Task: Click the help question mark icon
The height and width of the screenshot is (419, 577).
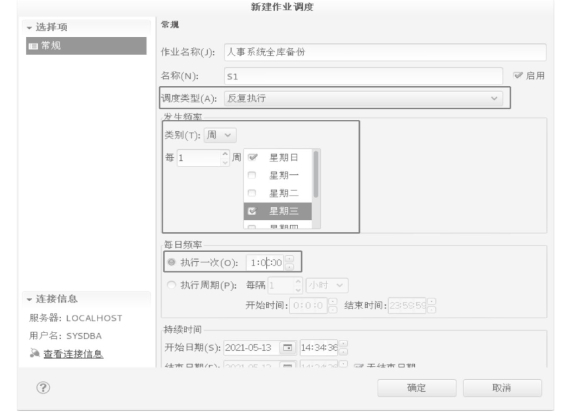Action: click(x=43, y=387)
